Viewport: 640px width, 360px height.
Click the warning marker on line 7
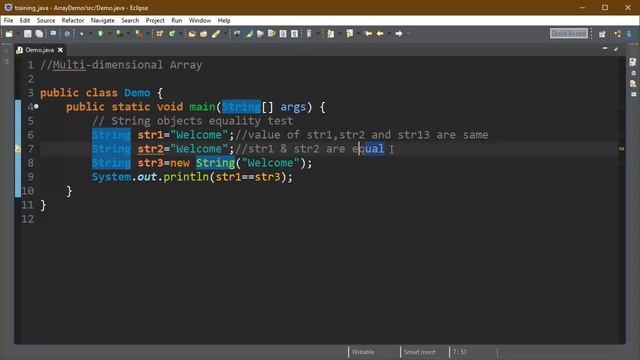click(18, 149)
